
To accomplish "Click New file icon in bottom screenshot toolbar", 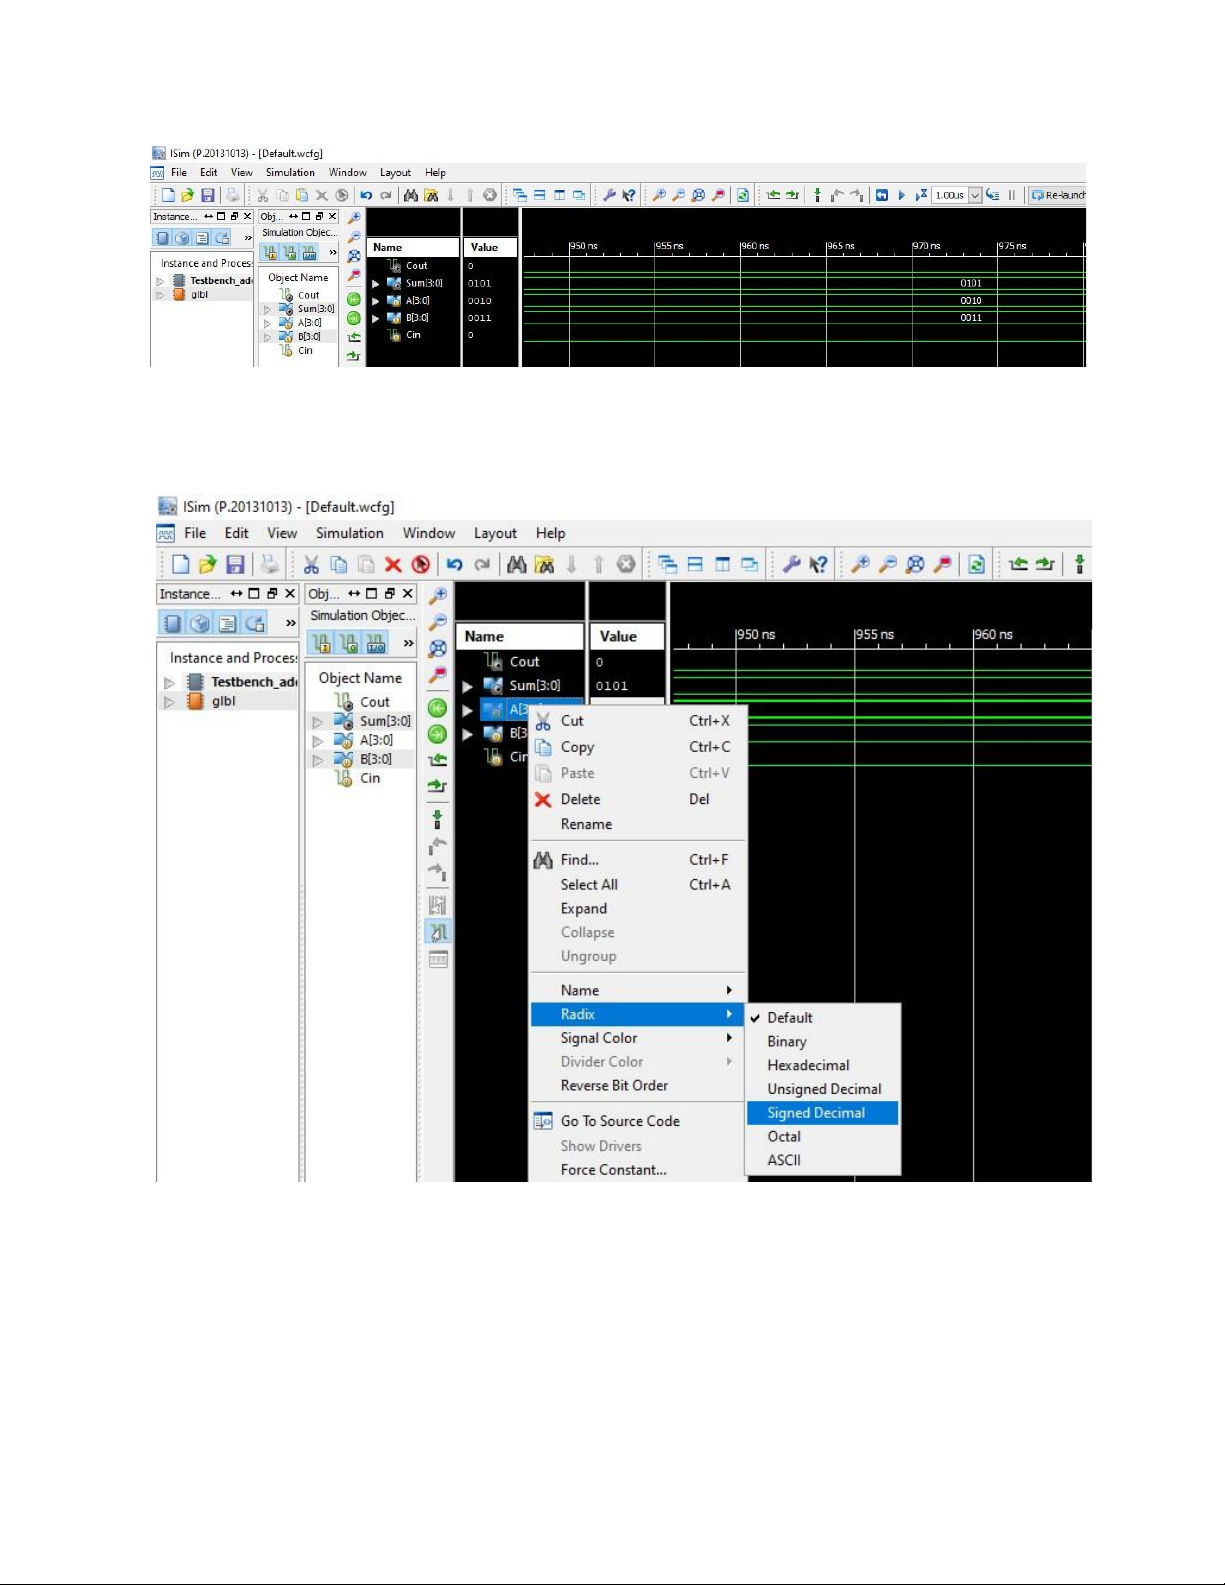I will coord(180,565).
